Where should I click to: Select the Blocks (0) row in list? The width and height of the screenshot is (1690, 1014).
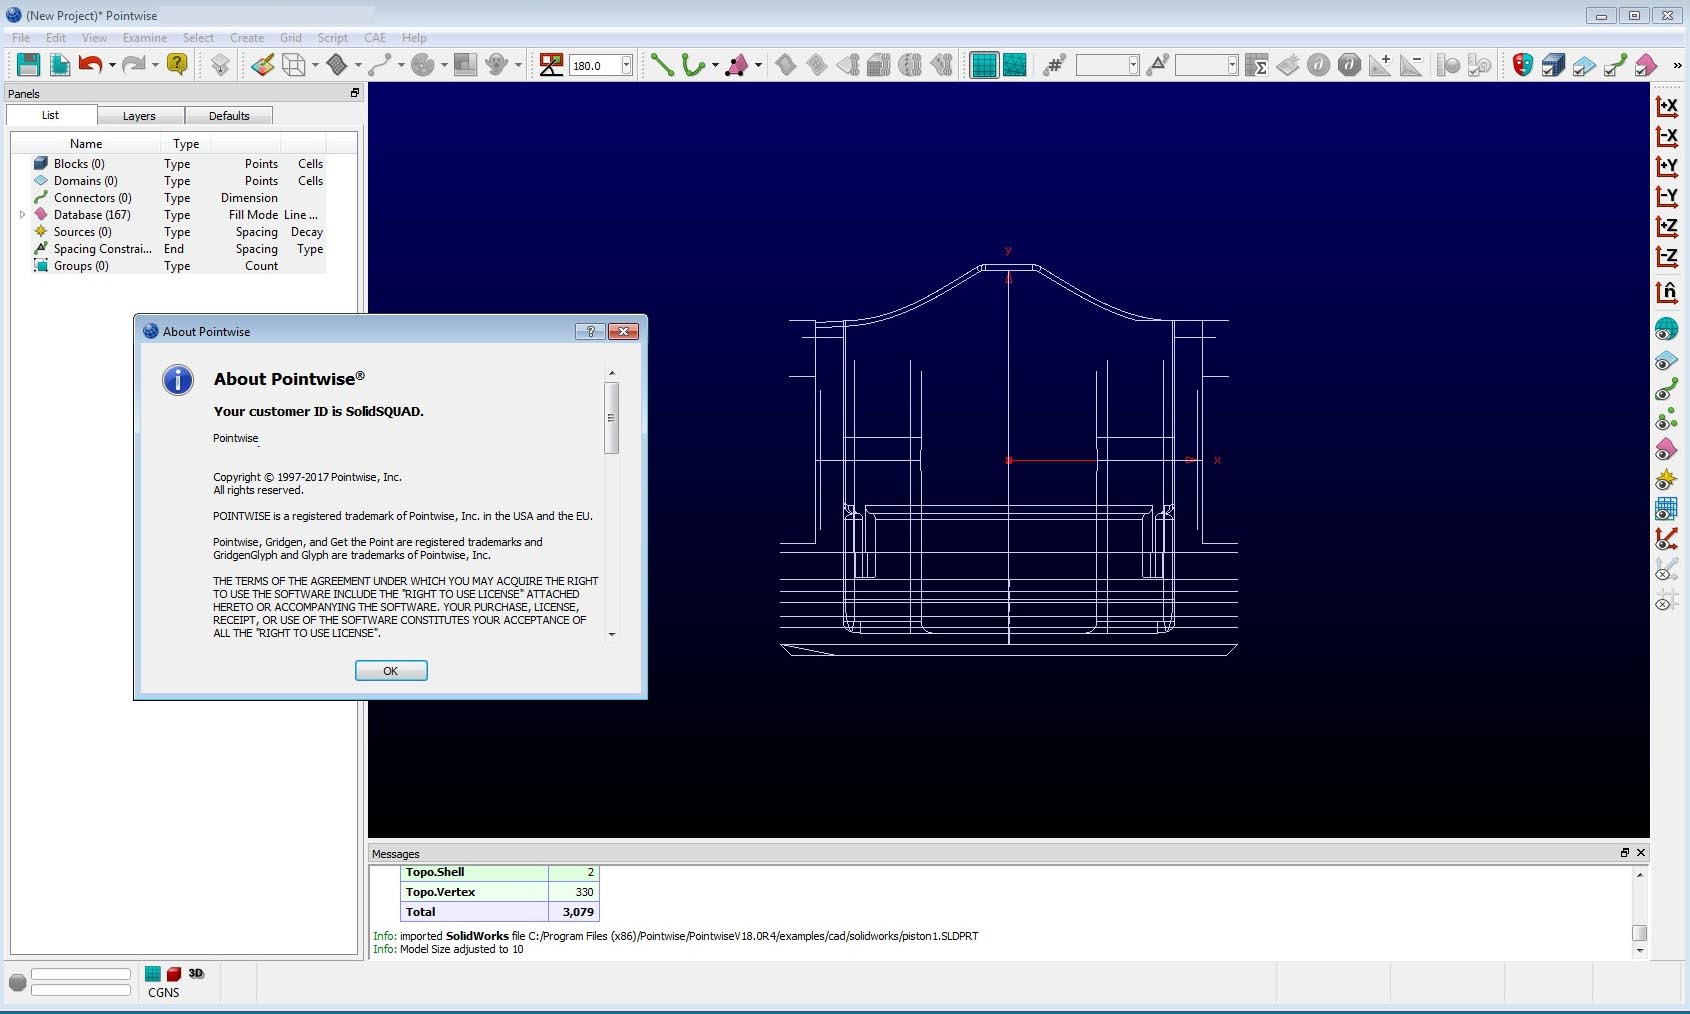coord(179,164)
